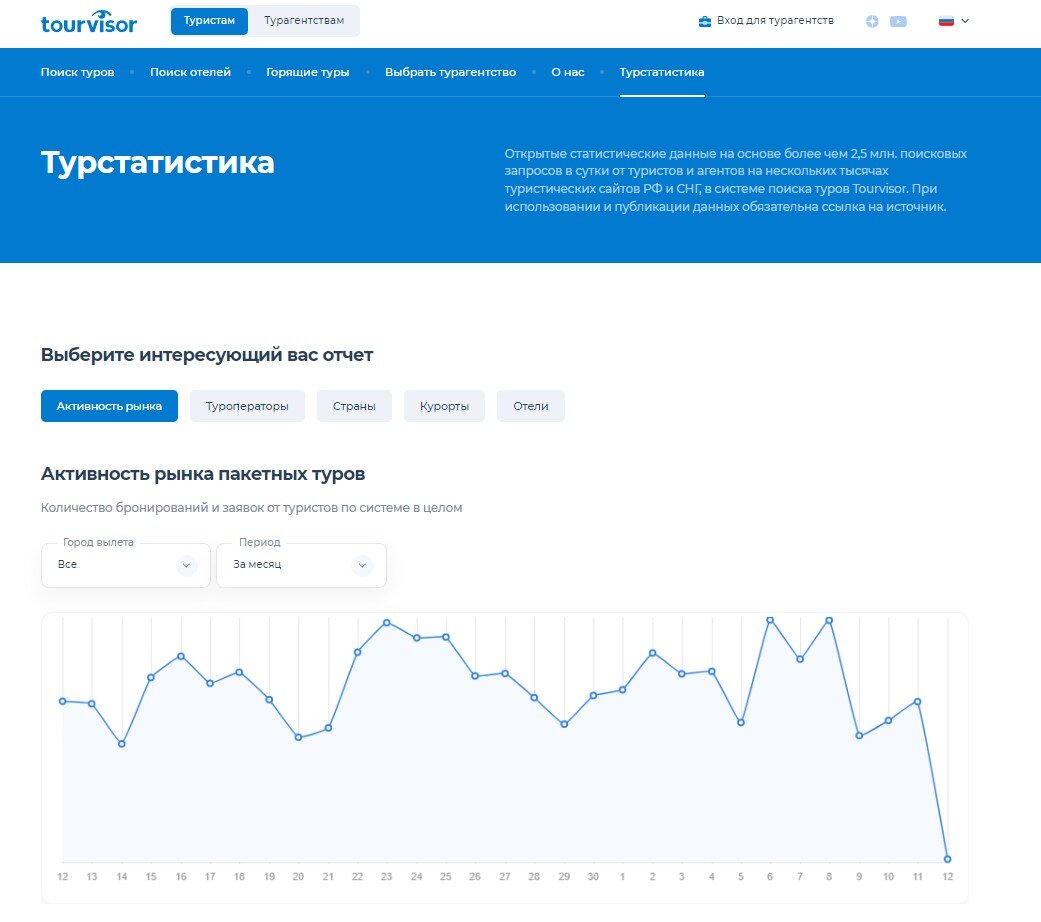Open the Город вылета dropdown
This screenshot has height=922, width=1041.
point(126,565)
